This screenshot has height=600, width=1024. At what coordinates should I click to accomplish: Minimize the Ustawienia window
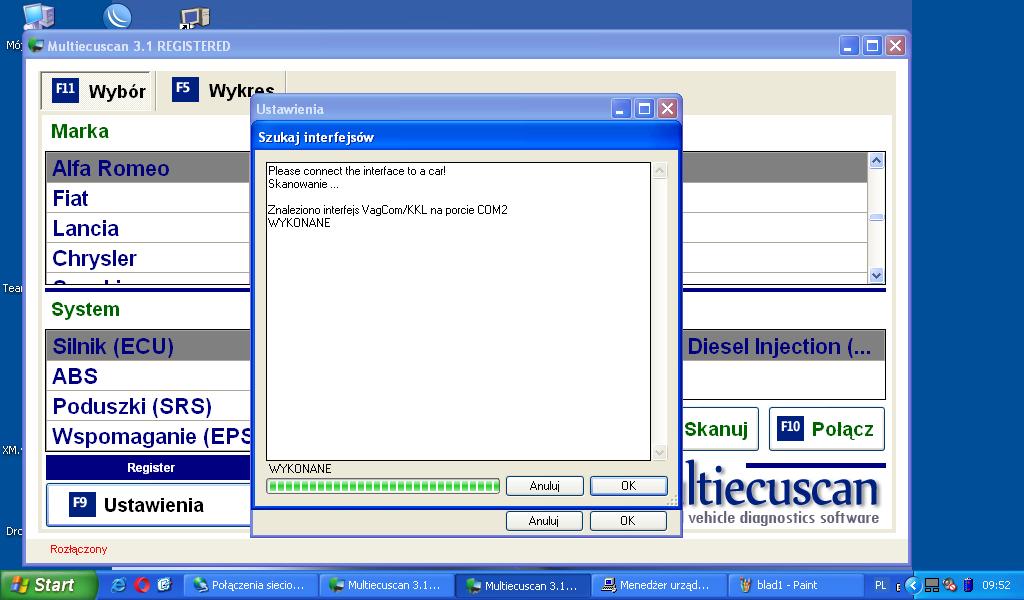click(x=620, y=109)
